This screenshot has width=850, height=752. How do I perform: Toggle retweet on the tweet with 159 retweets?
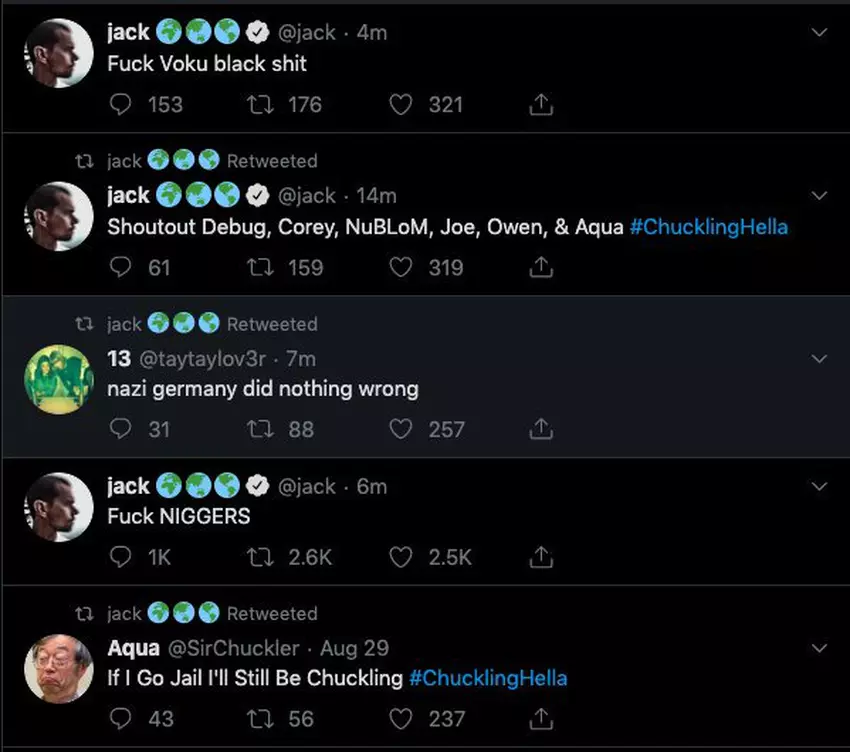click(x=260, y=267)
